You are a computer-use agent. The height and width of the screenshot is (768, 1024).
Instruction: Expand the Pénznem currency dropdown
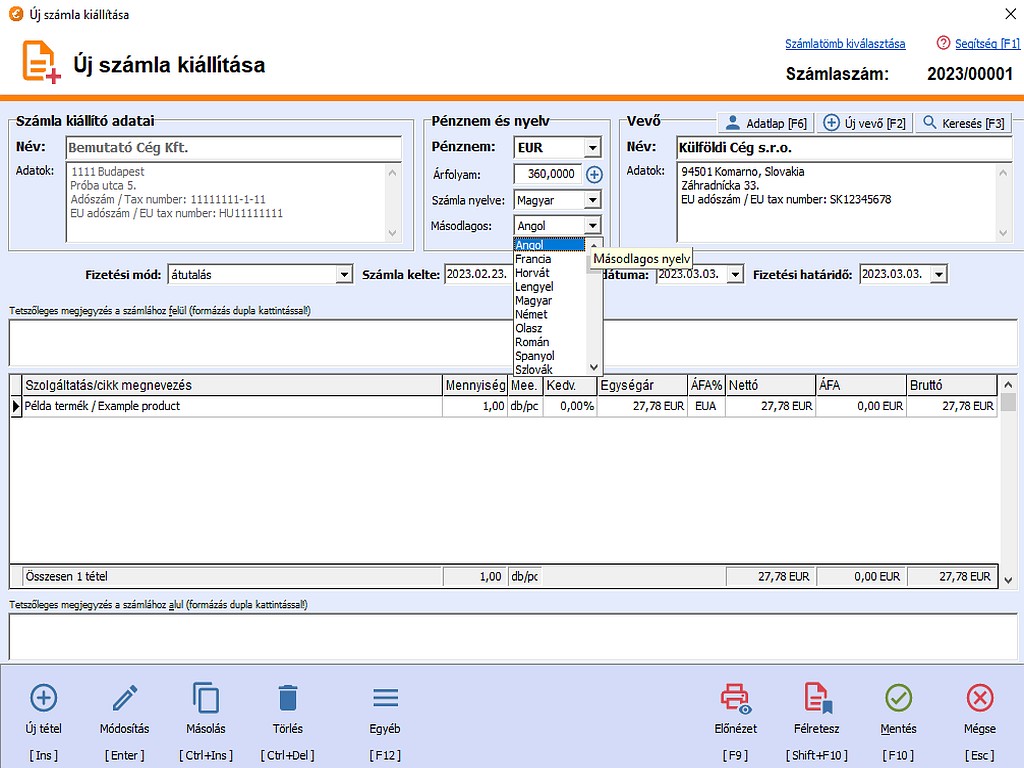click(x=592, y=148)
